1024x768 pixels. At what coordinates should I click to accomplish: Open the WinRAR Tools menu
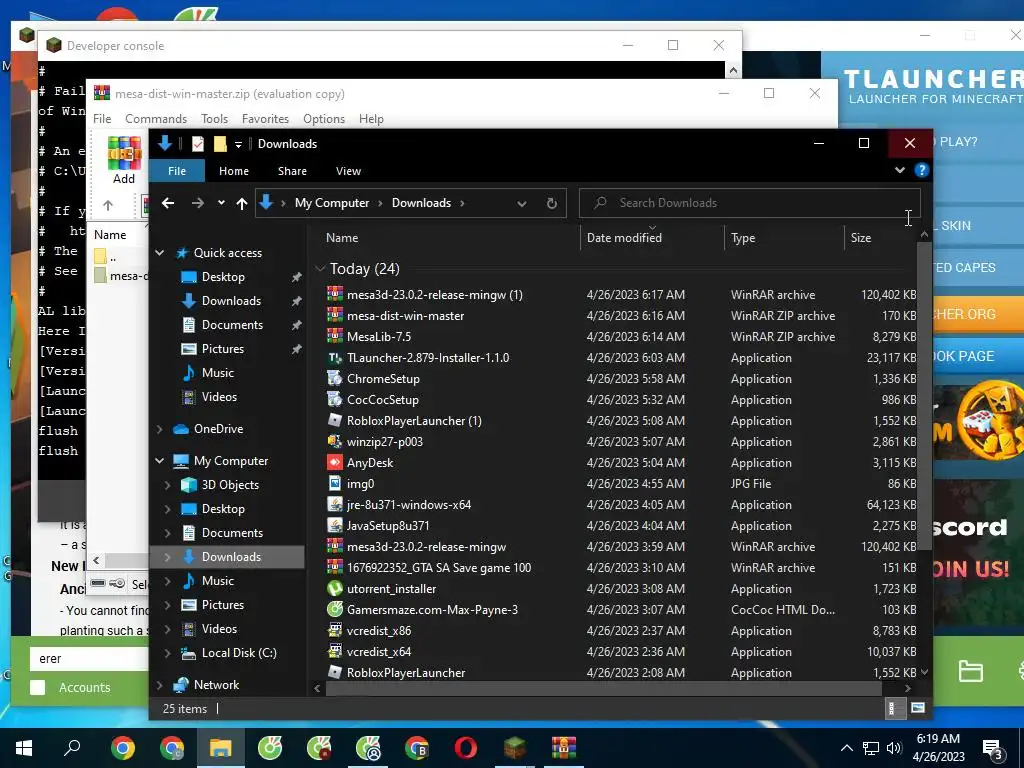point(214,119)
